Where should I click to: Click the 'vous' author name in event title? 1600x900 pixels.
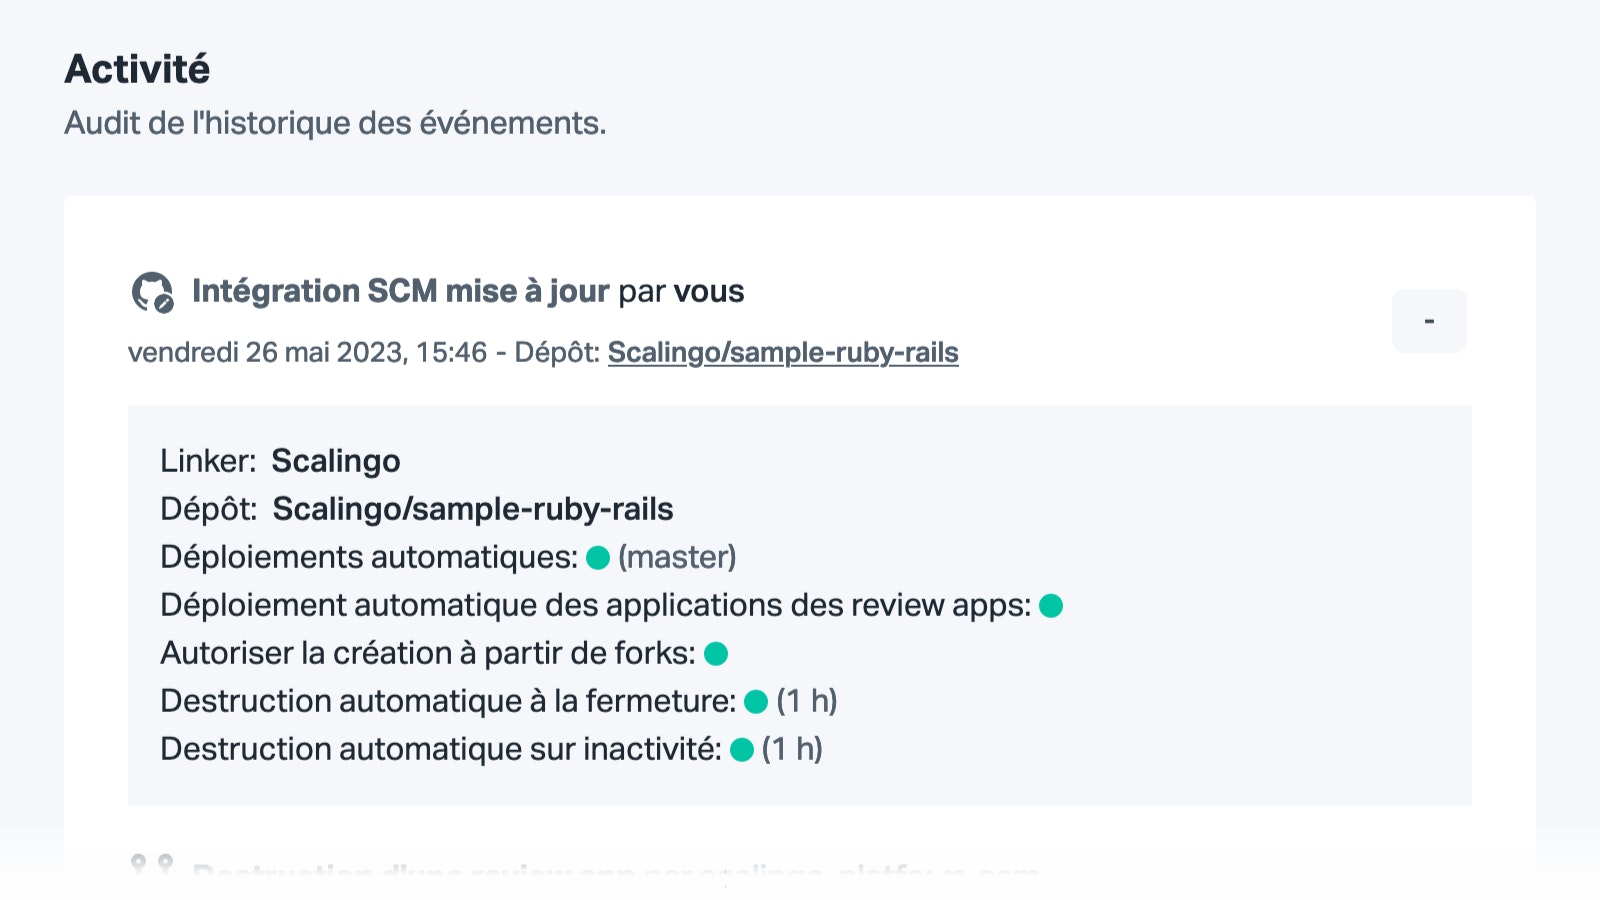[x=709, y=291]
